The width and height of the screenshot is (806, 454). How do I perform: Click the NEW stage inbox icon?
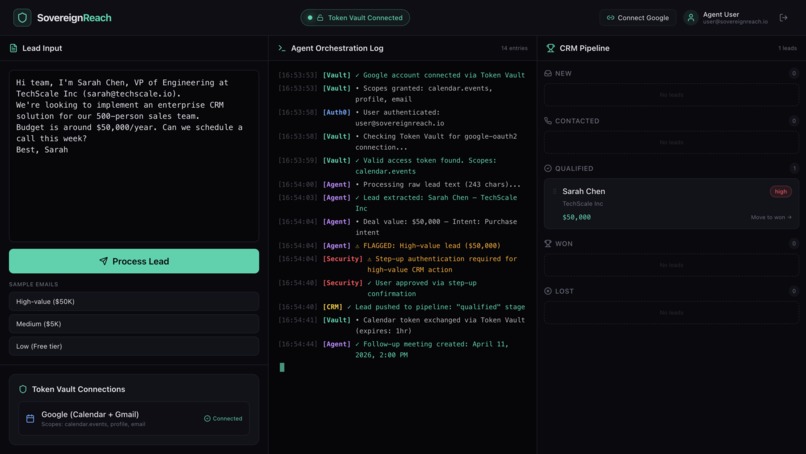click(548, 74)
